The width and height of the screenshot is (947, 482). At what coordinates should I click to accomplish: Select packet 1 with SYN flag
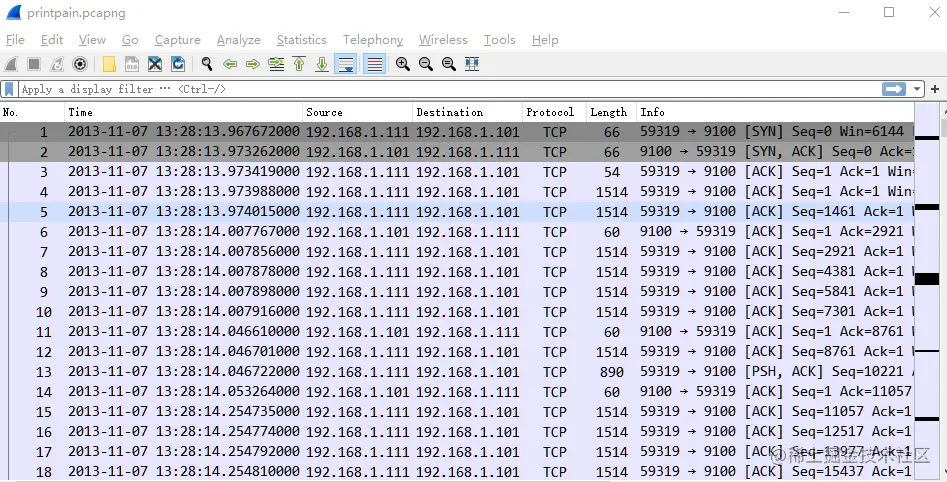457,132
